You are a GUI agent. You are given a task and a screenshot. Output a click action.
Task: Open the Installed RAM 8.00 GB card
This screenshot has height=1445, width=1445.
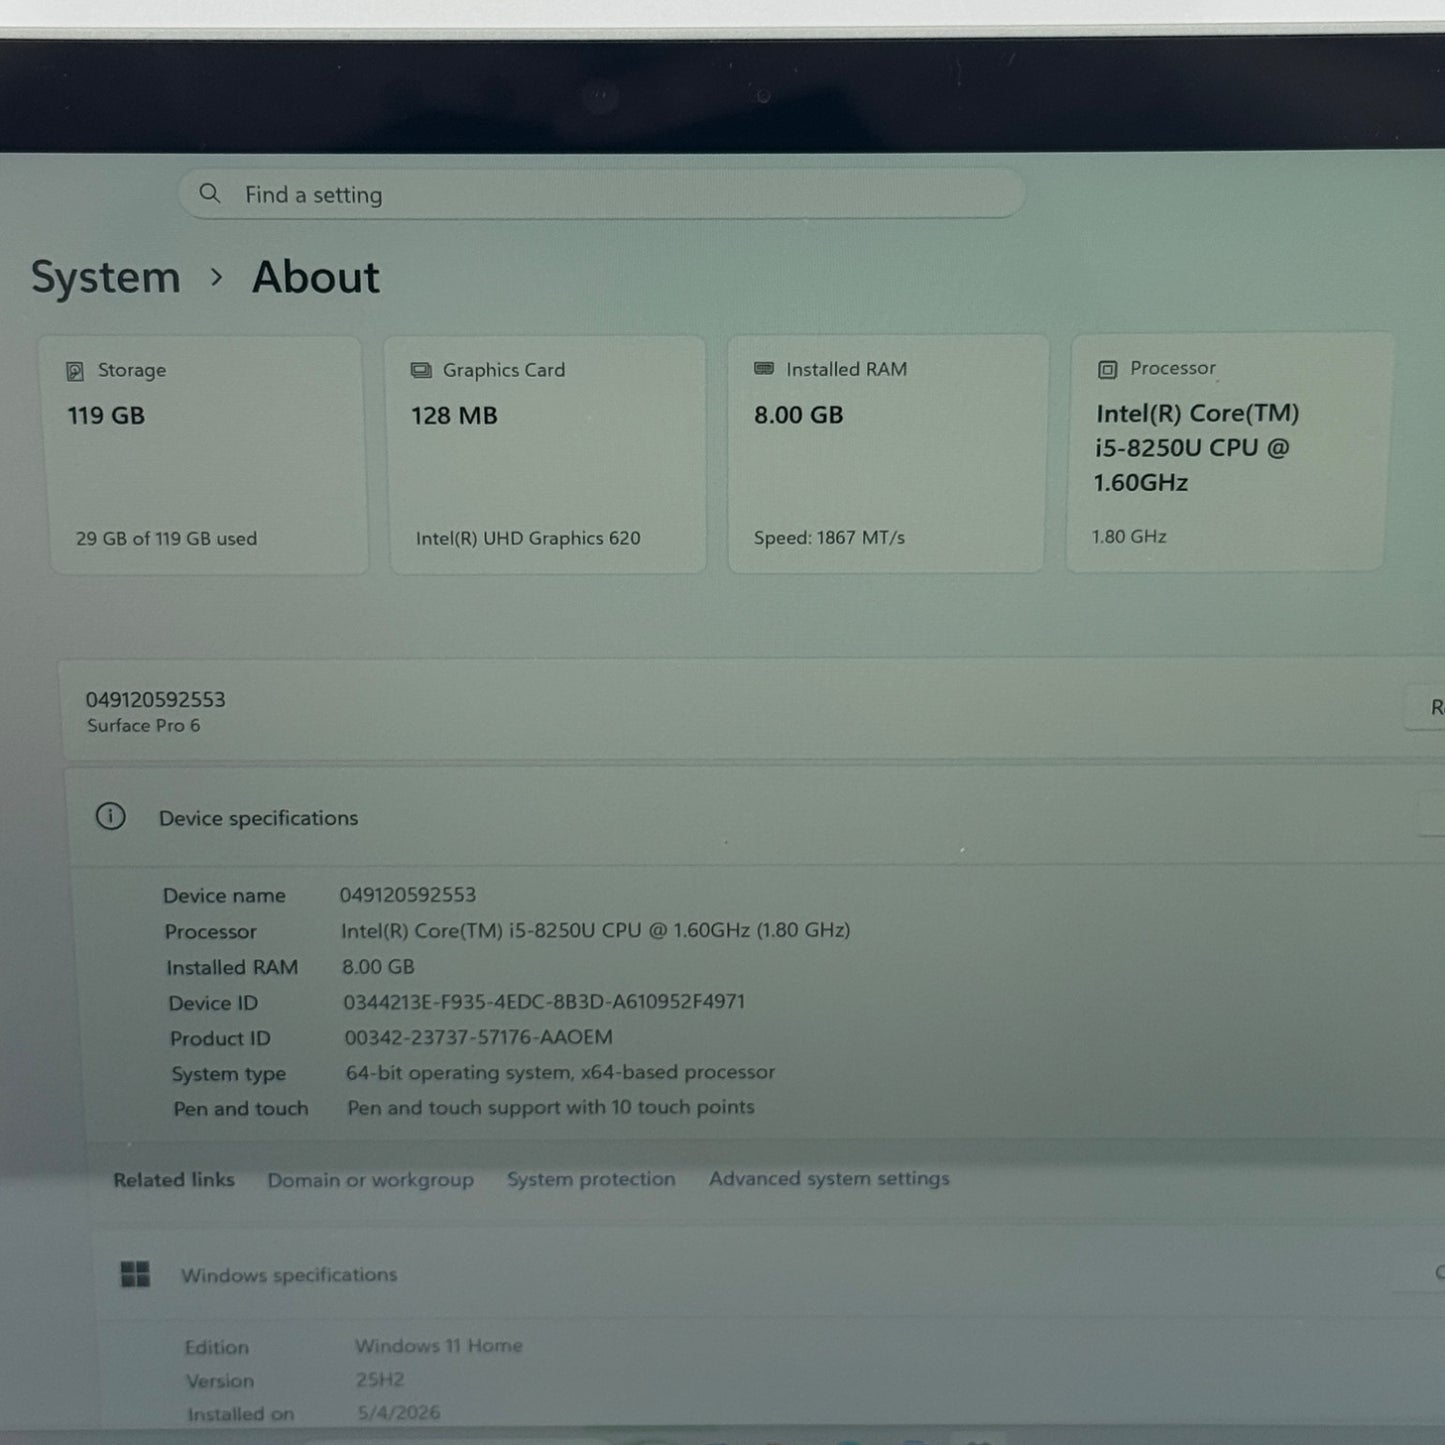(x=887, y=454)
